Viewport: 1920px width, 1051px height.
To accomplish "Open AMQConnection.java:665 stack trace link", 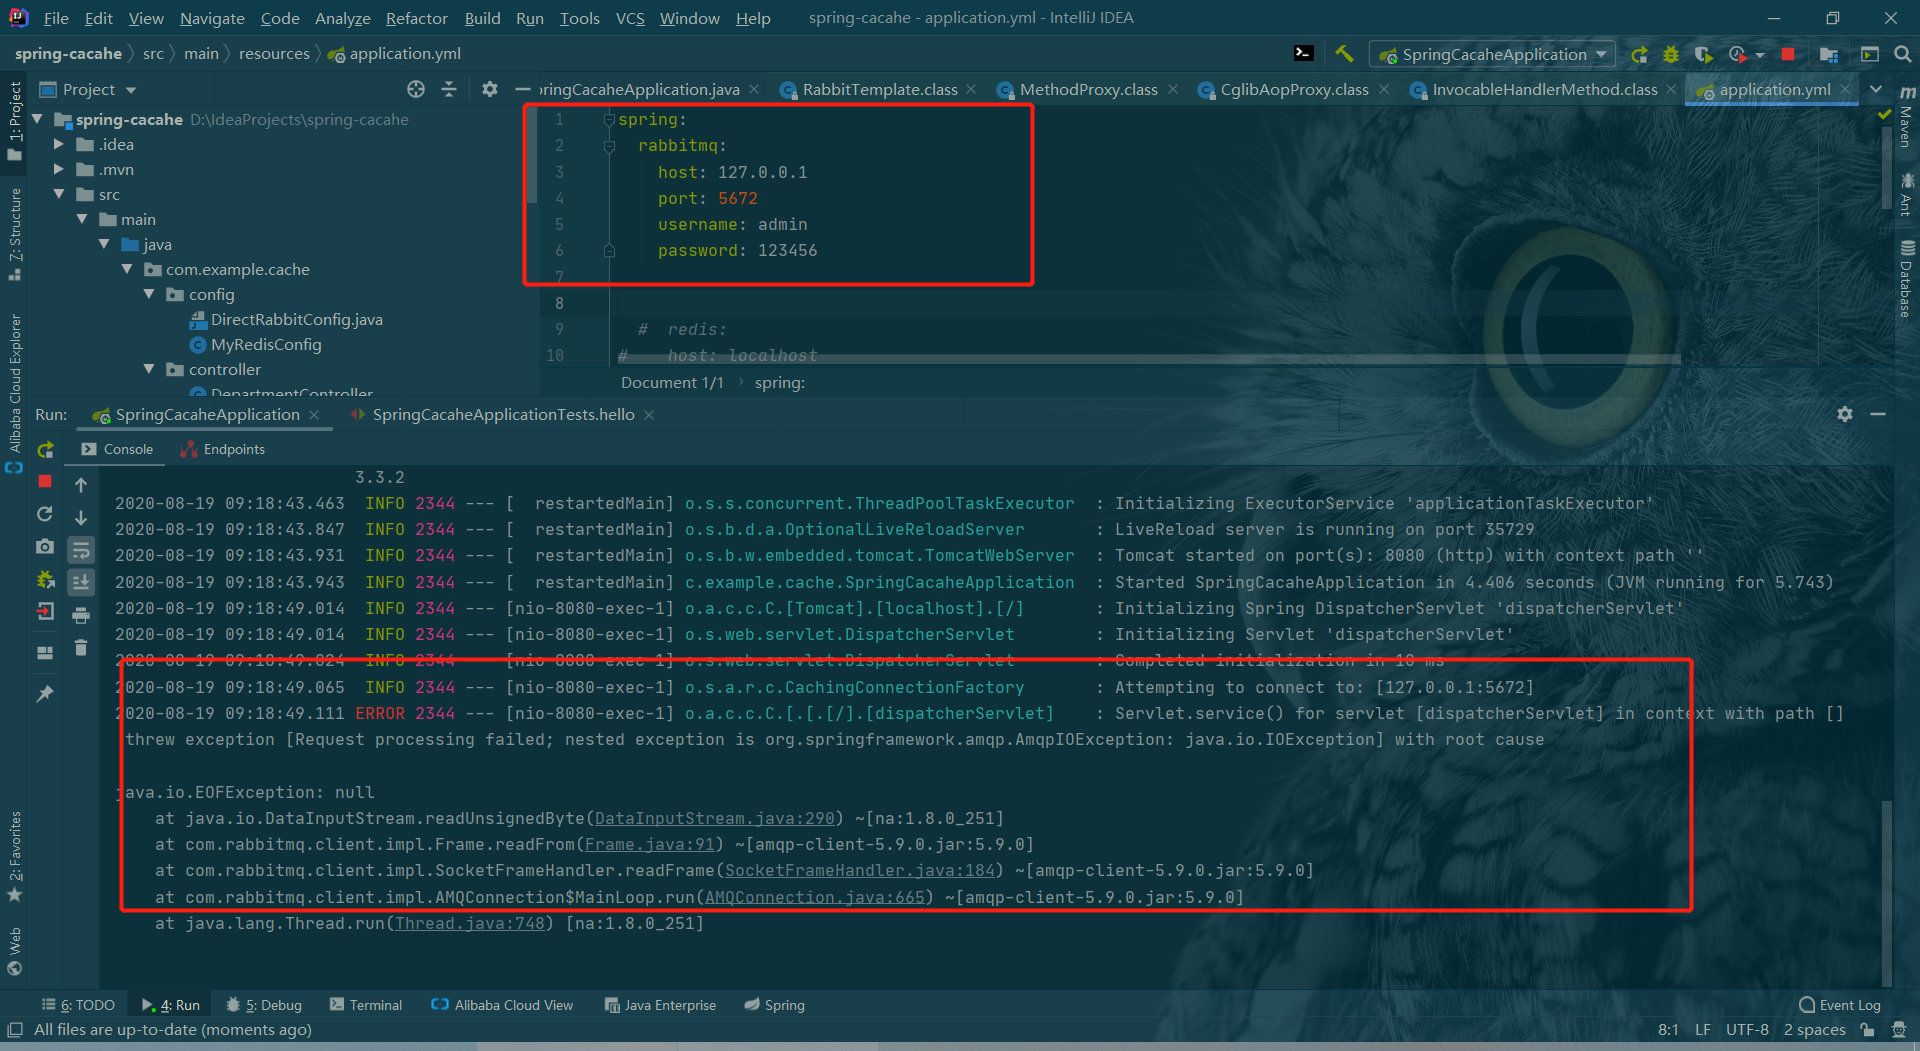I will [815, 897].
